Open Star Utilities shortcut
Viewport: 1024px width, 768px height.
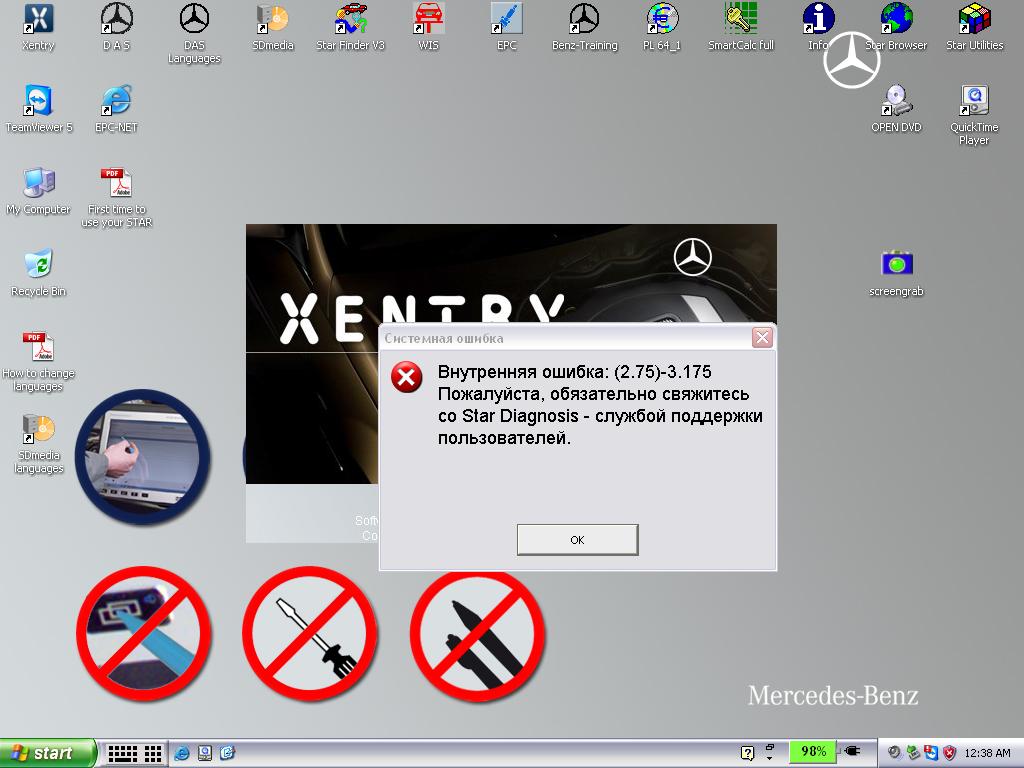(x=974, y=27)
